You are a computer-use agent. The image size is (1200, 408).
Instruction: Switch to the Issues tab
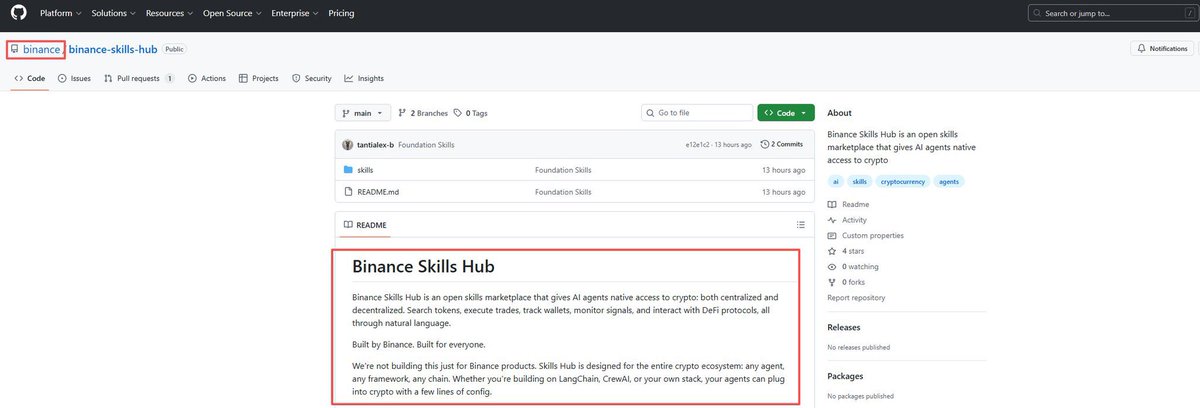coord(75,78)
